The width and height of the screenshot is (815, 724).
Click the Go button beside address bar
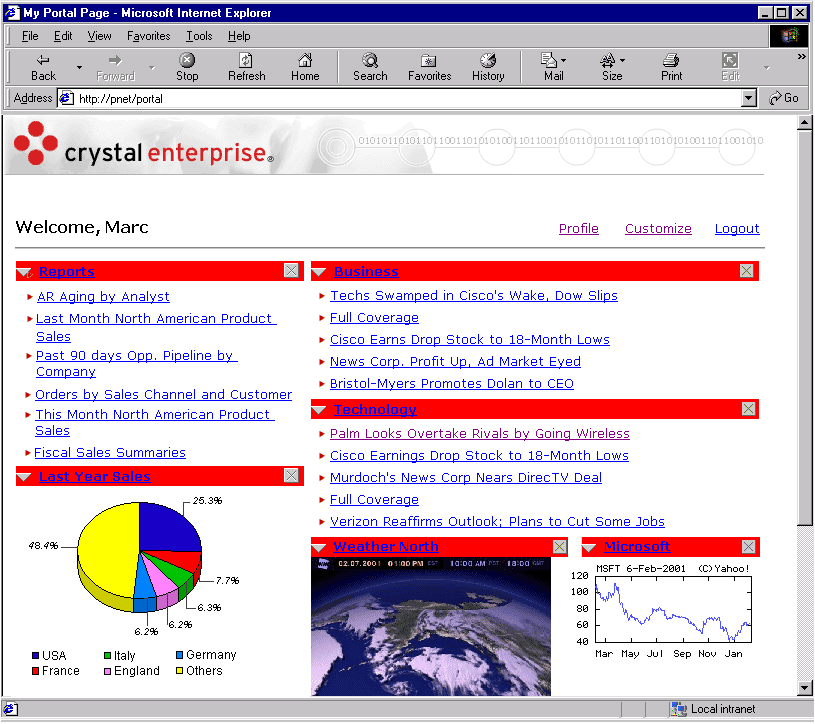coord(784,98)
